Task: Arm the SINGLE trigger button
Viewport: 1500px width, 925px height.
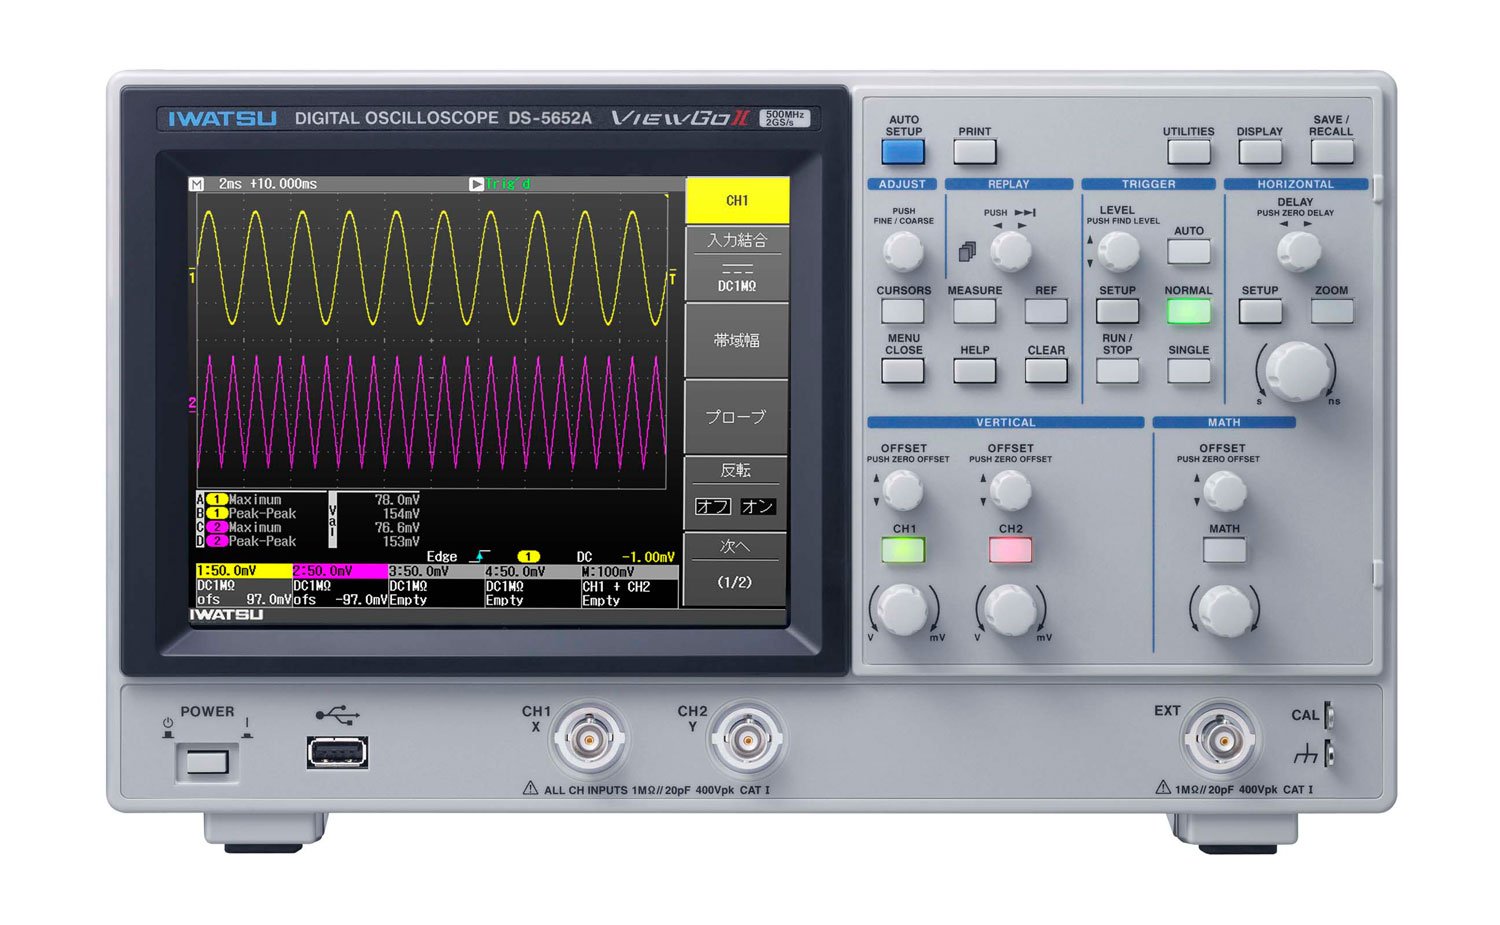Action: click(1188, 371)
